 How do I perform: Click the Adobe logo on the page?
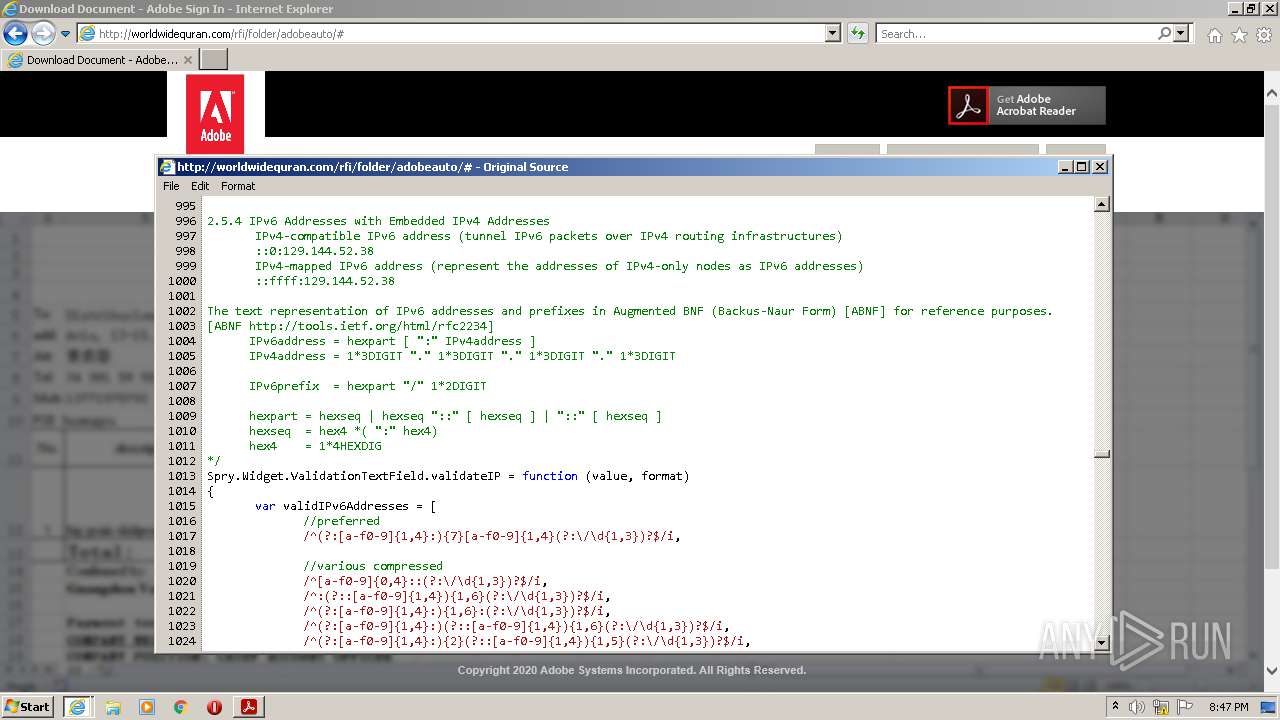[x=215, y=113]
